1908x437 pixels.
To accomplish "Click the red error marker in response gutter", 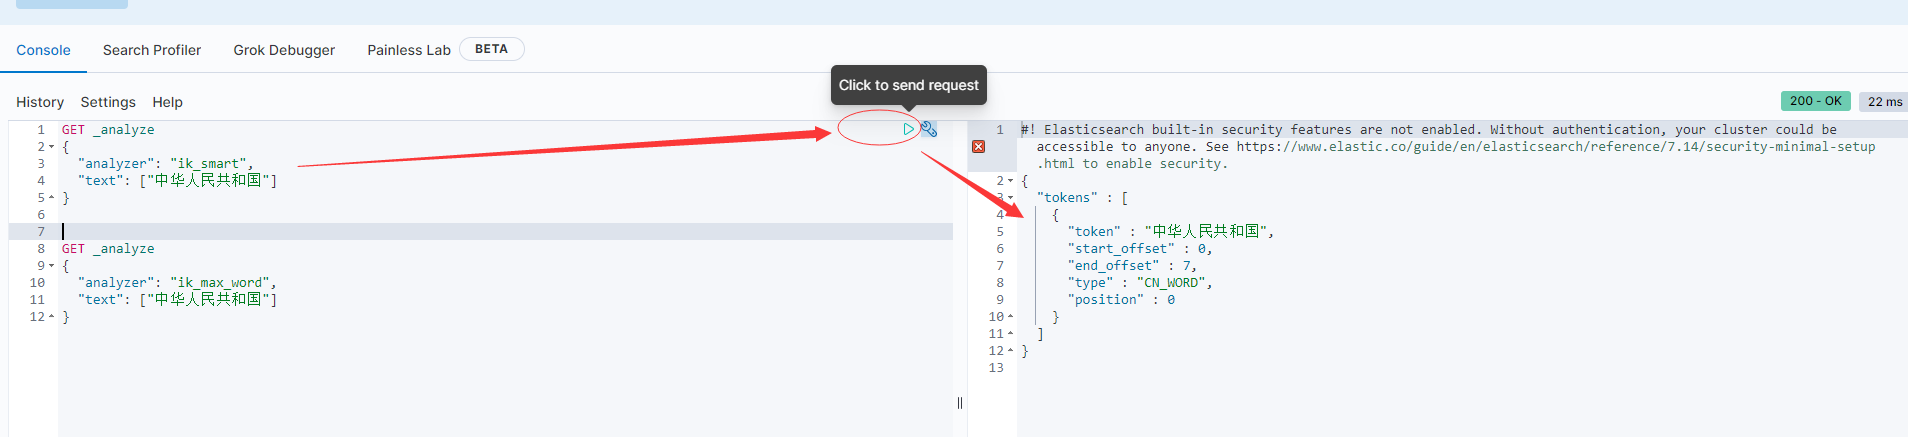I will coord(978,147).
